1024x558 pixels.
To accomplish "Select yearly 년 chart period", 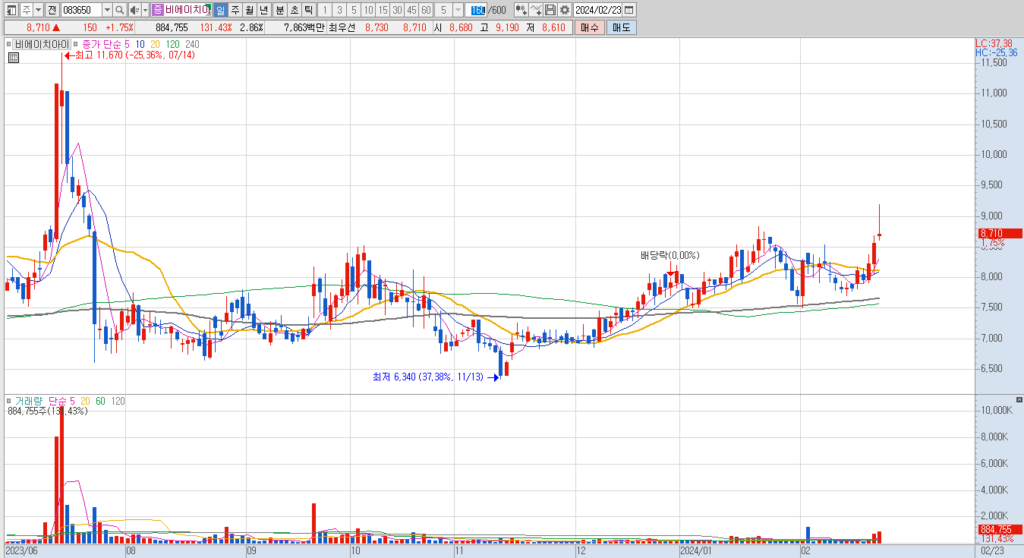I will 264,10.
